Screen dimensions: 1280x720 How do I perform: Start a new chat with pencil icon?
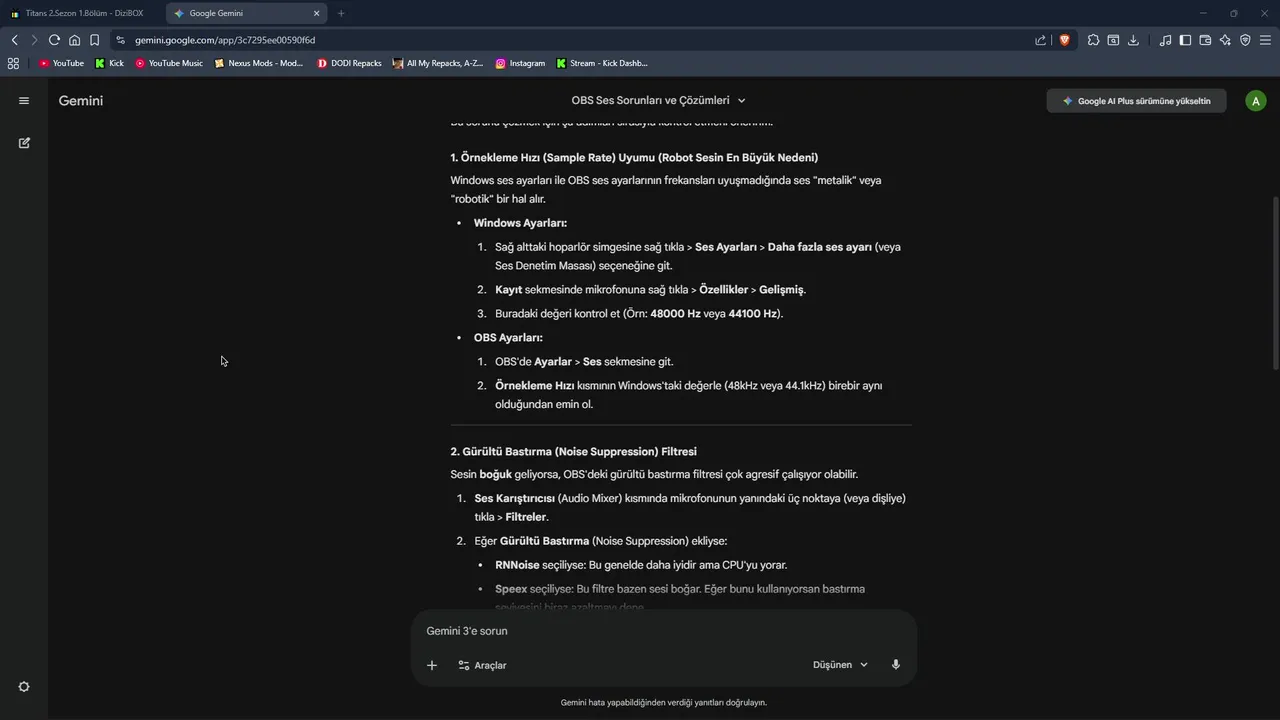(24, 143)
